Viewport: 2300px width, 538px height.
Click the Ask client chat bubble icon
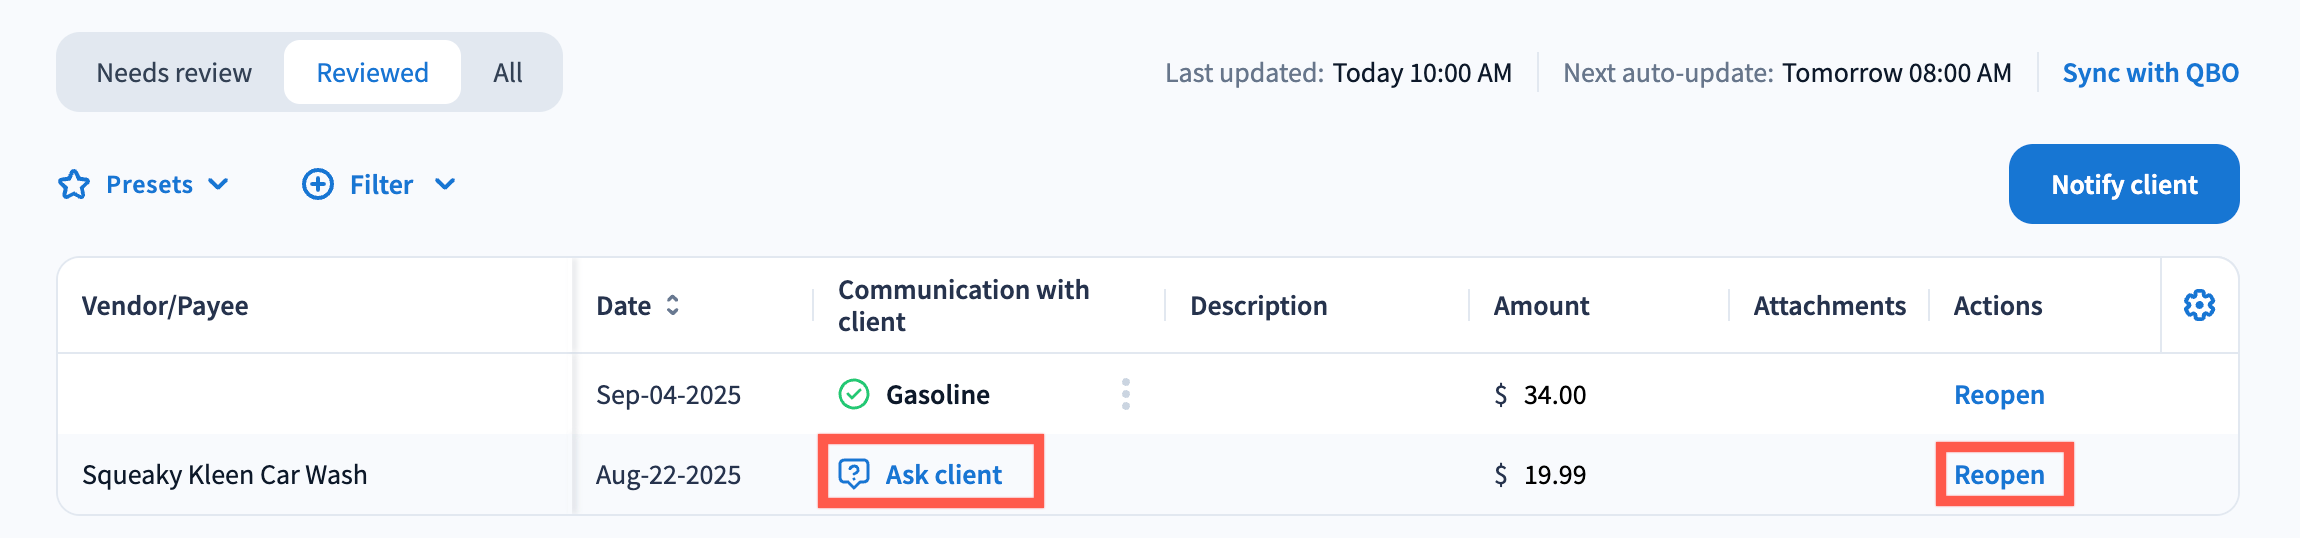pyautogui.click(x=854, y=474)
